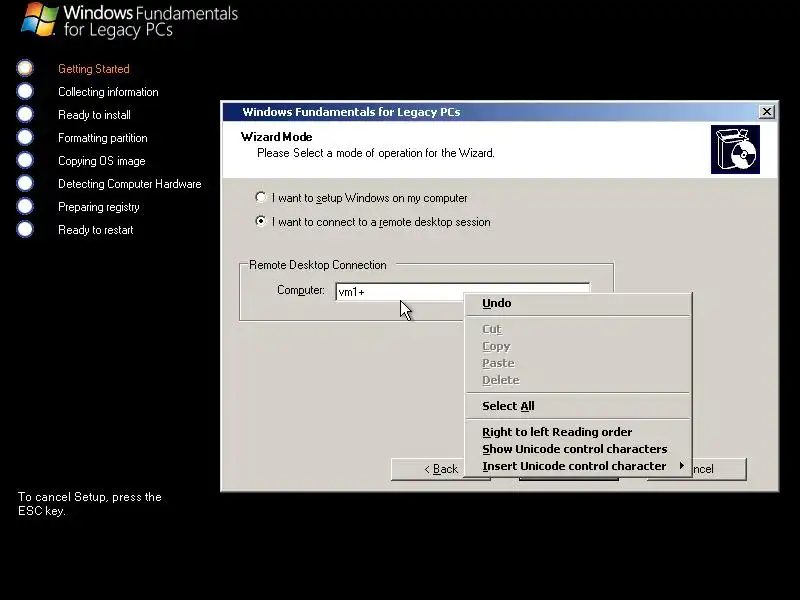The height and width of the screenshot is (600, 800).
Task: Click the 'Preparing registry' step text
Action: coord(98,207)
